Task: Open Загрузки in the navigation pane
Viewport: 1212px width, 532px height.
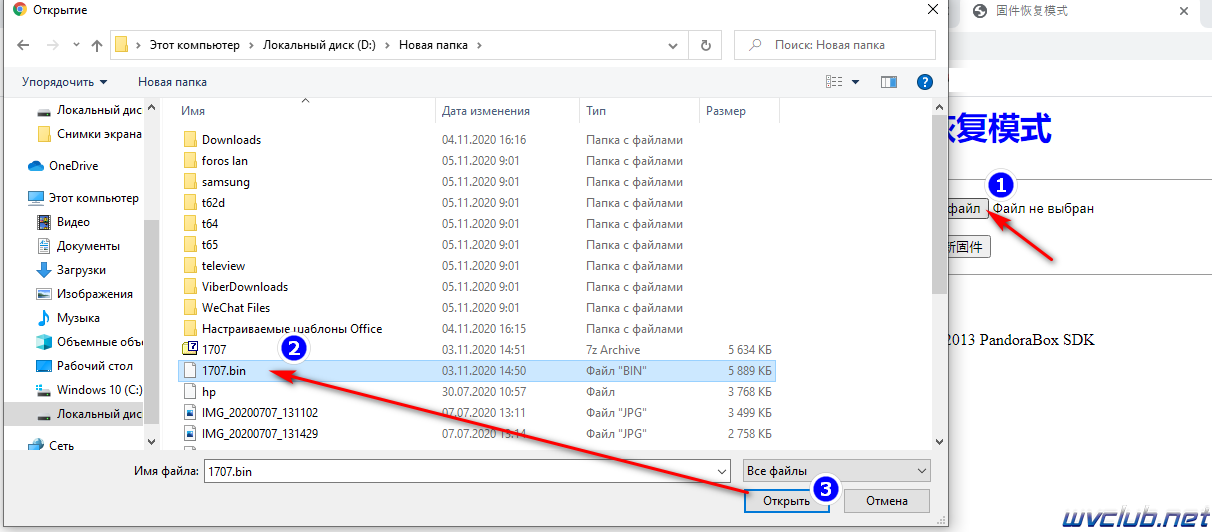Action: click(x=81, y=270)
